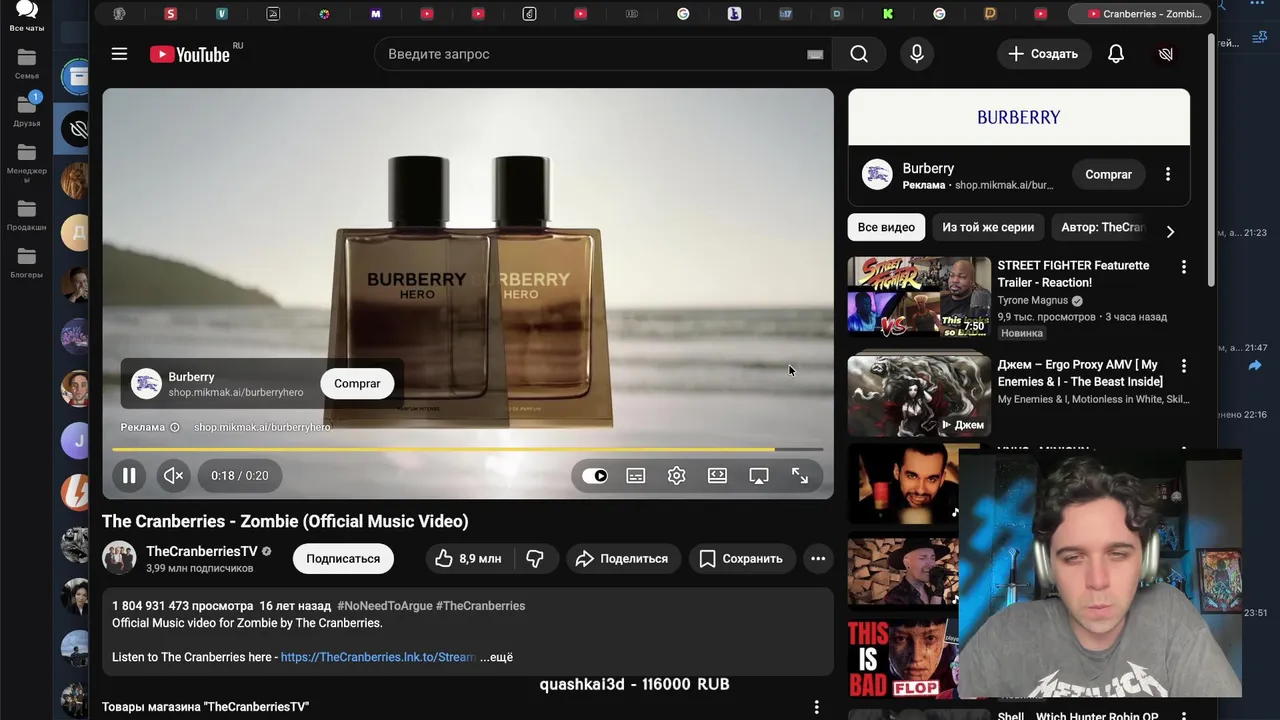
Task: Toggle the autoplay switch in the player
Action: pos(595,476)
